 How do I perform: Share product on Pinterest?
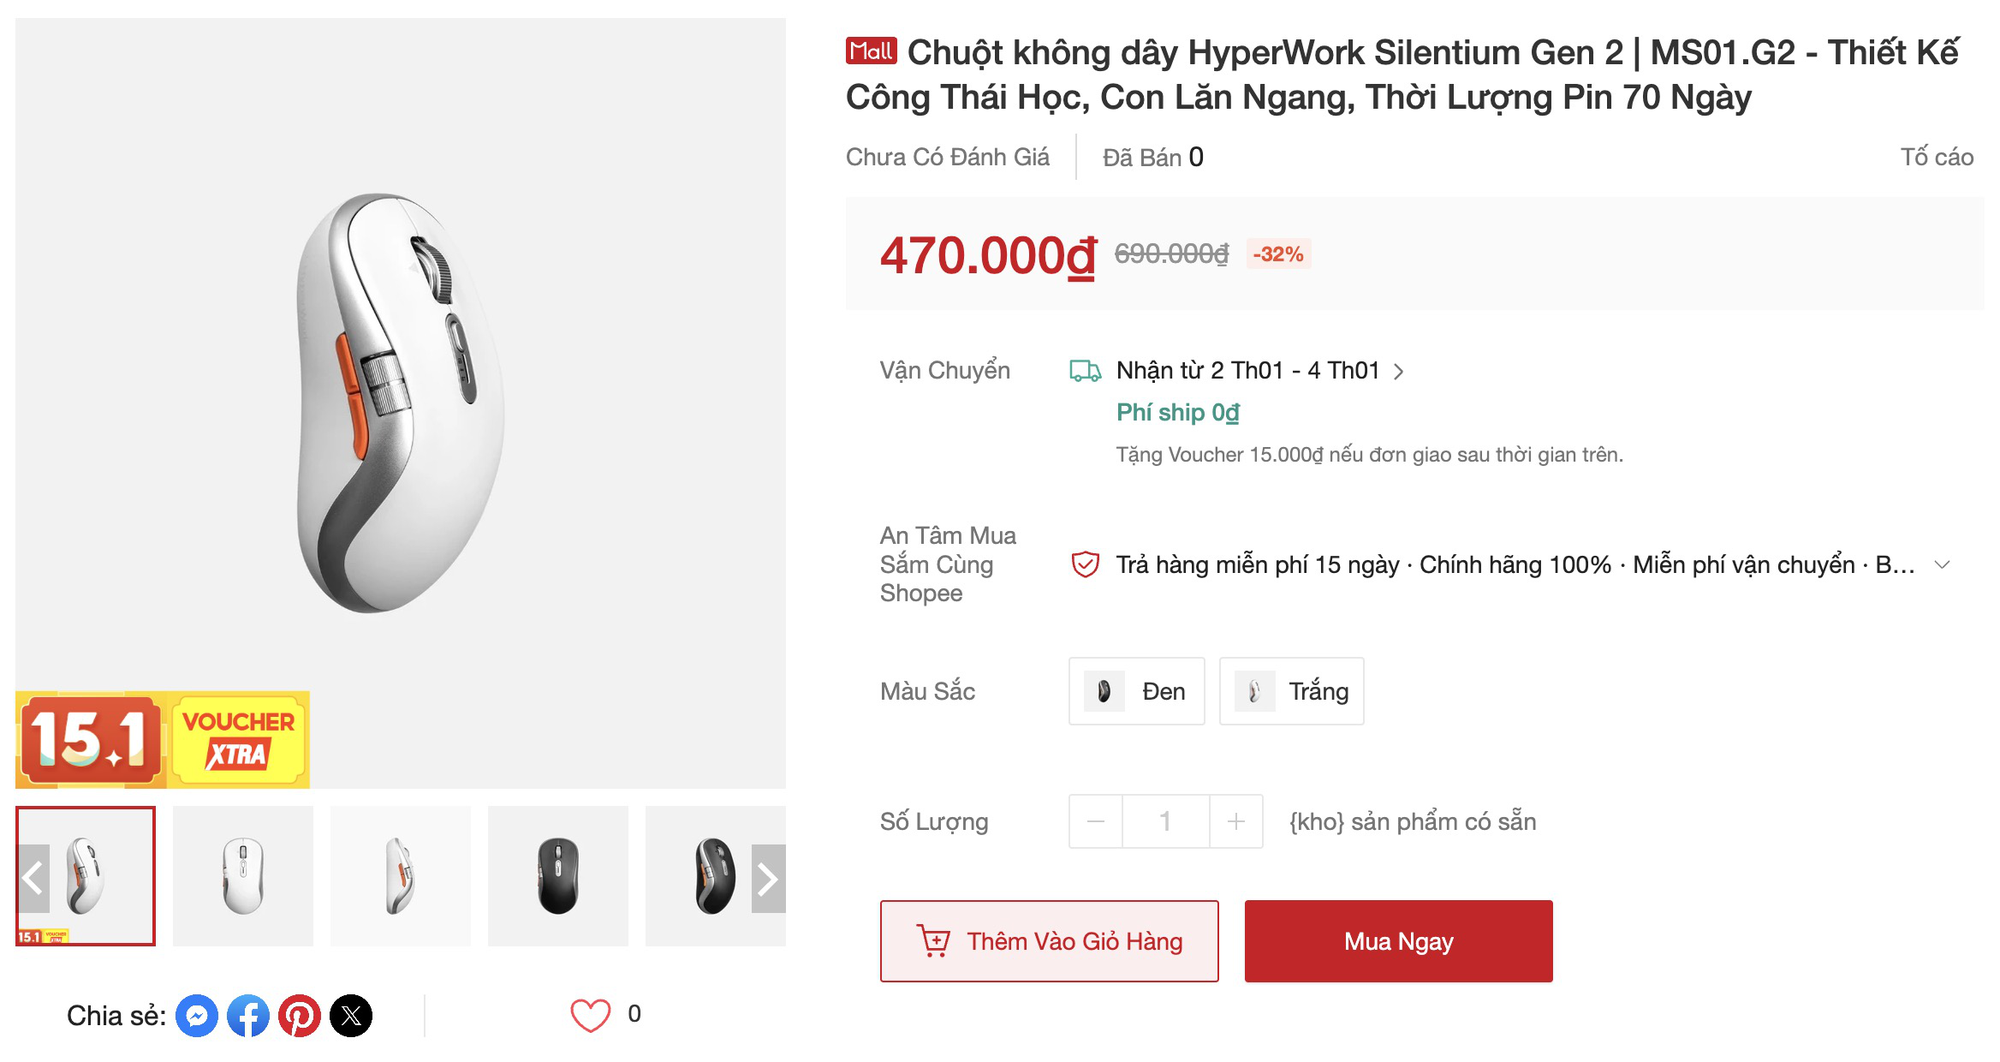coord(299,1016)
